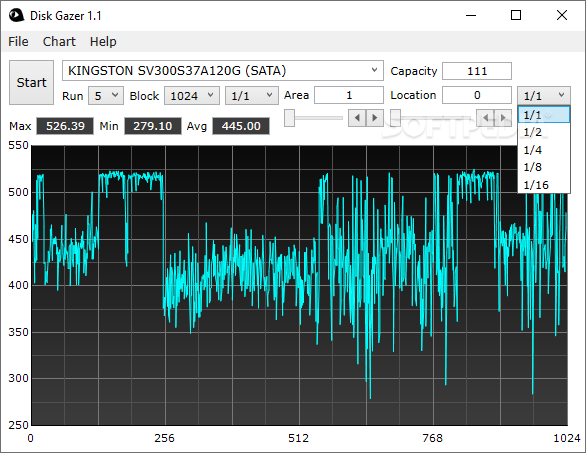This screenshot has width=586, height=453.
Task: Select 1/1 from the dropdown list
Action: tap(544, 115)
